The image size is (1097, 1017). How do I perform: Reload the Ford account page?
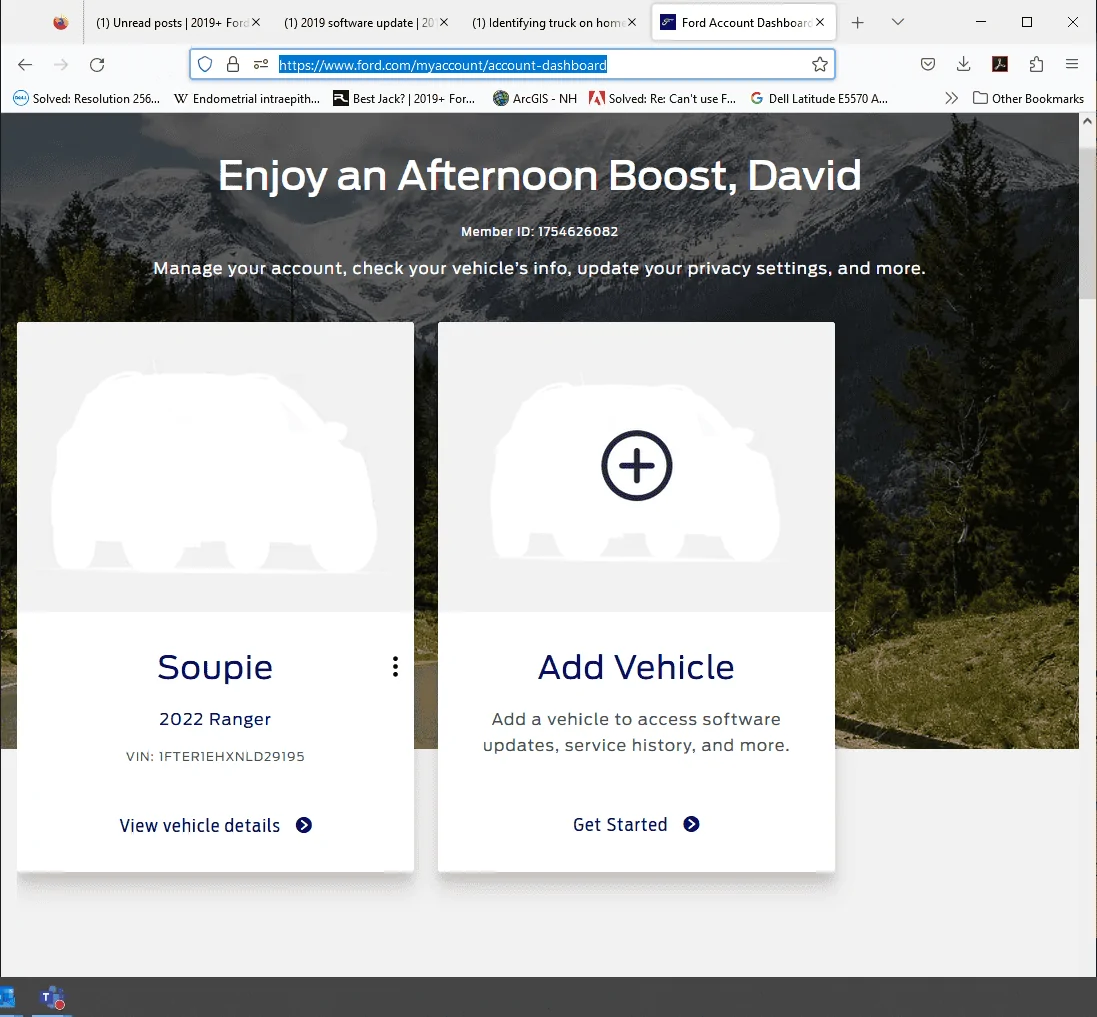click(97, 65)
